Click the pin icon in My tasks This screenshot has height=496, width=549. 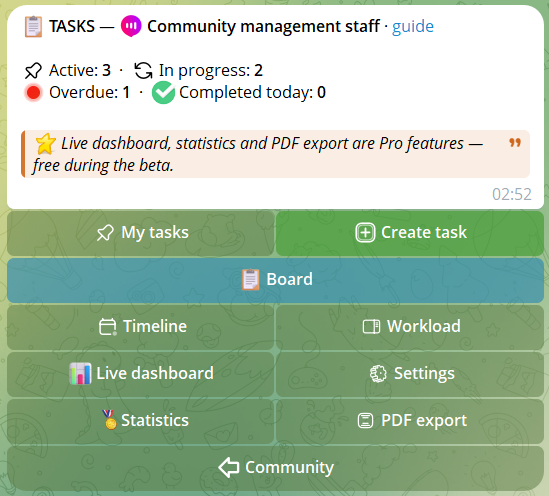click(x=105, y=233)
